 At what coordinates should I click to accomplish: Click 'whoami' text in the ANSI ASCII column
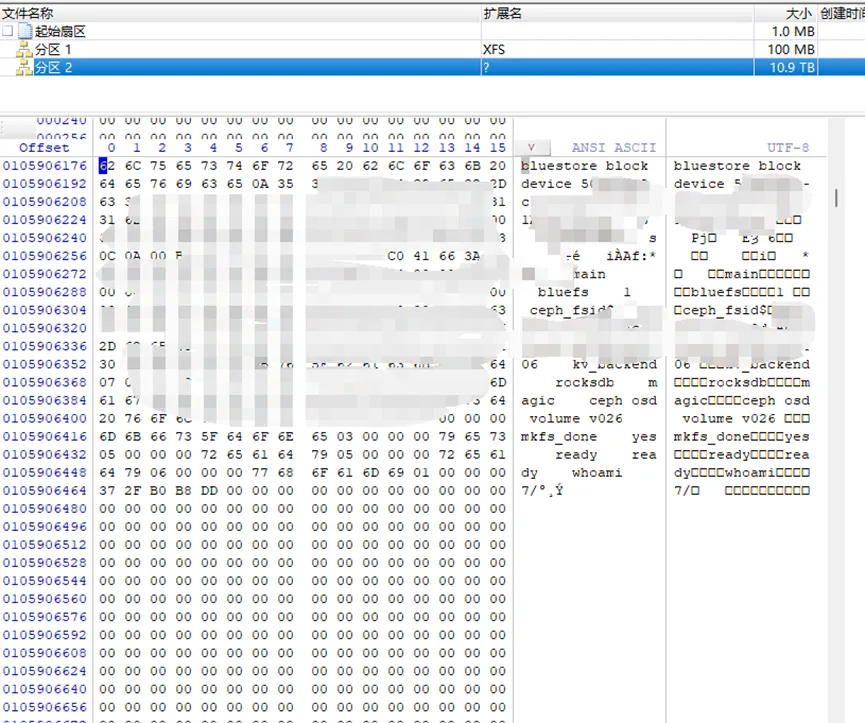coord(597,473)
